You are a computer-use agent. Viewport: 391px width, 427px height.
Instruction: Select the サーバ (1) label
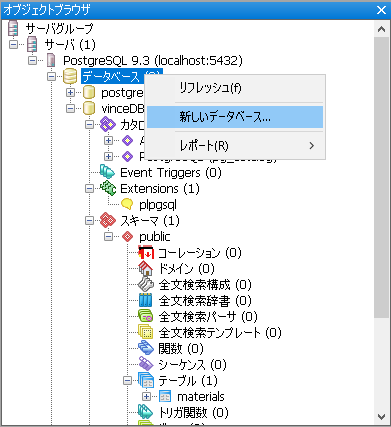[x=70, y=44]
